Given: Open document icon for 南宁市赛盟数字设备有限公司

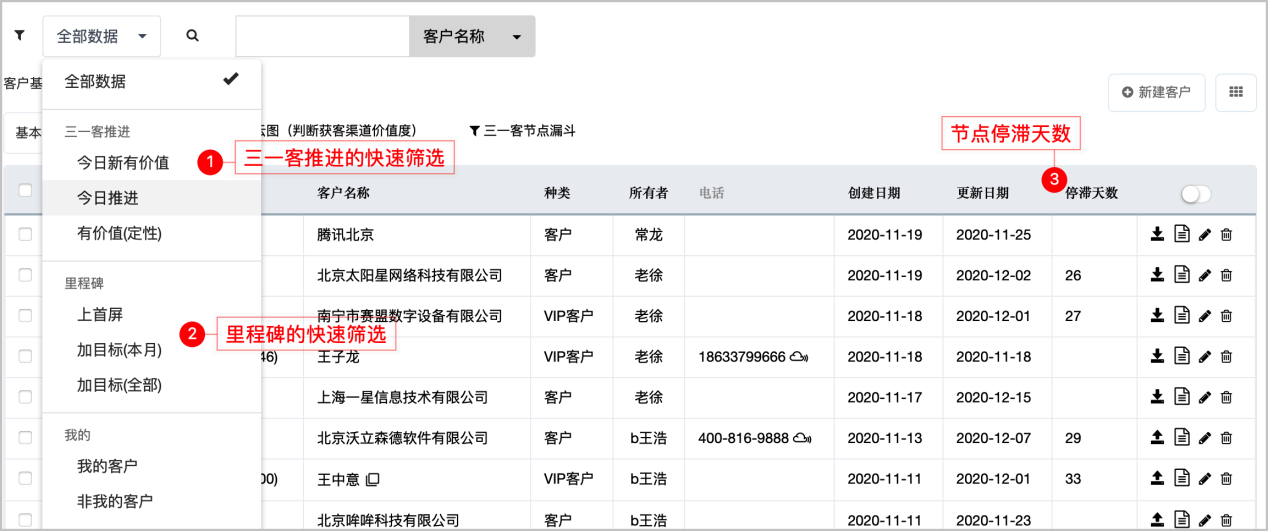Looking at the screenshot, I should point(1181,315).
